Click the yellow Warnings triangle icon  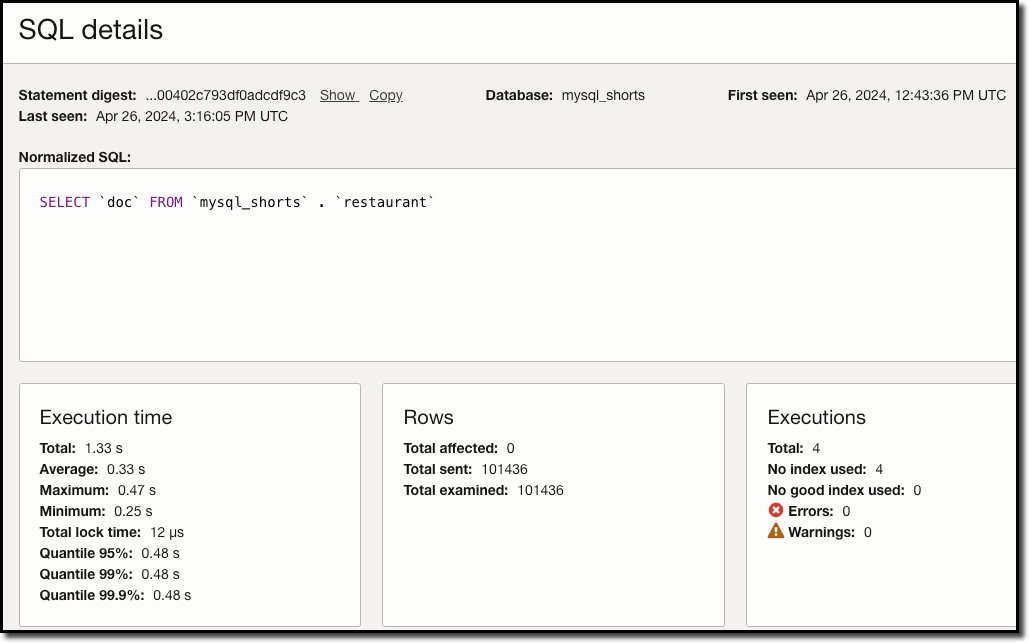click(775, 531)
